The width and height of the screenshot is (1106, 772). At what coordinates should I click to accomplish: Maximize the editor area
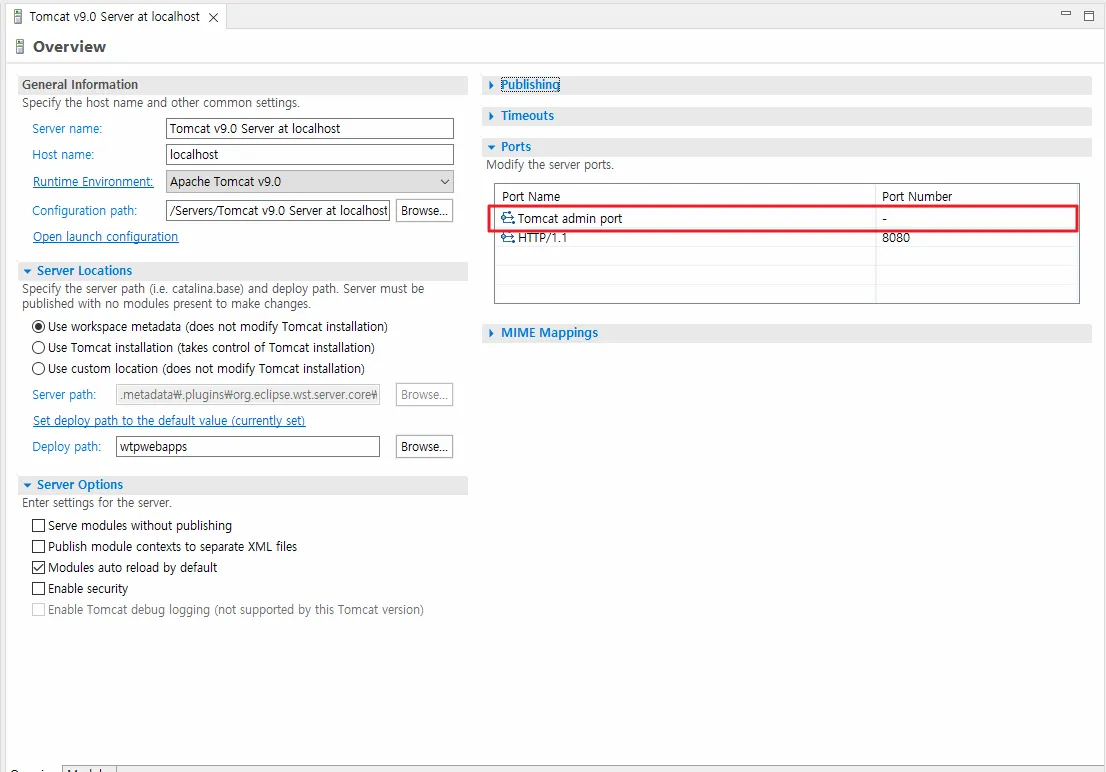point(1088,16)
